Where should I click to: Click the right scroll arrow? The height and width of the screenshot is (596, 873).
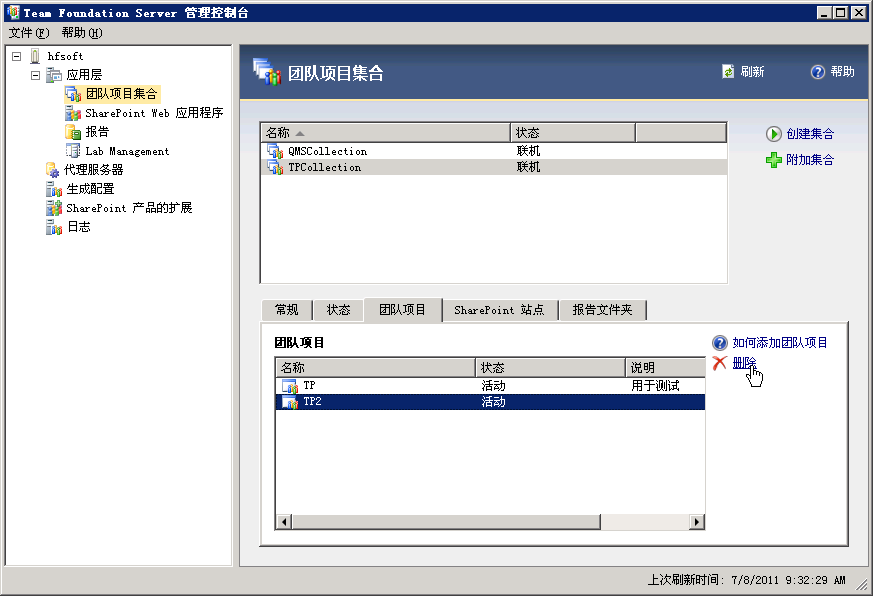697,522
